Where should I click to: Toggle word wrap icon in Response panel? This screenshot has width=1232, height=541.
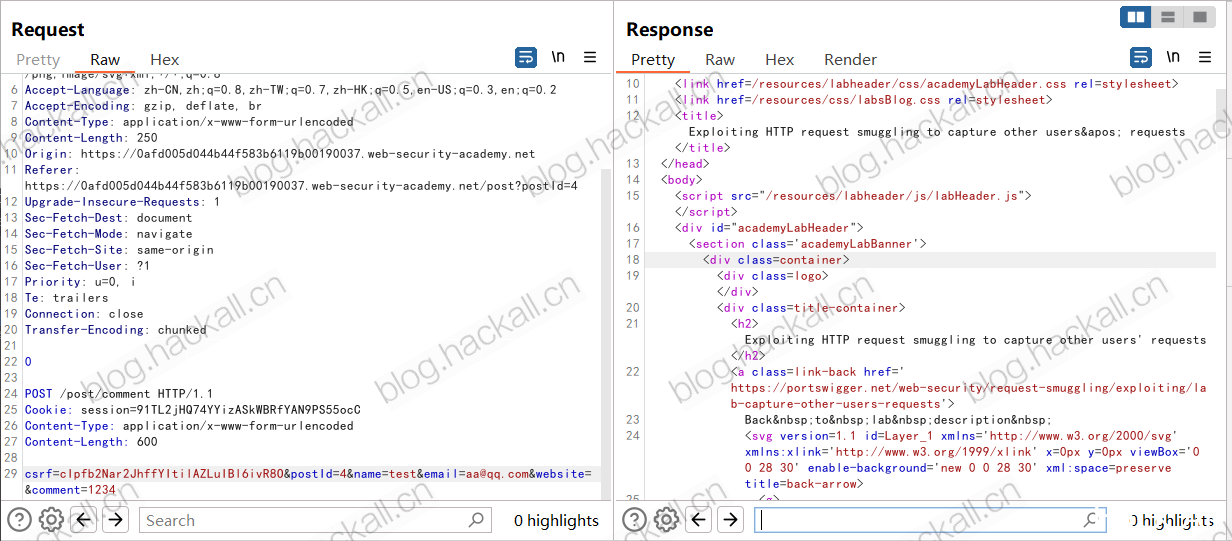click(1141, 58)
